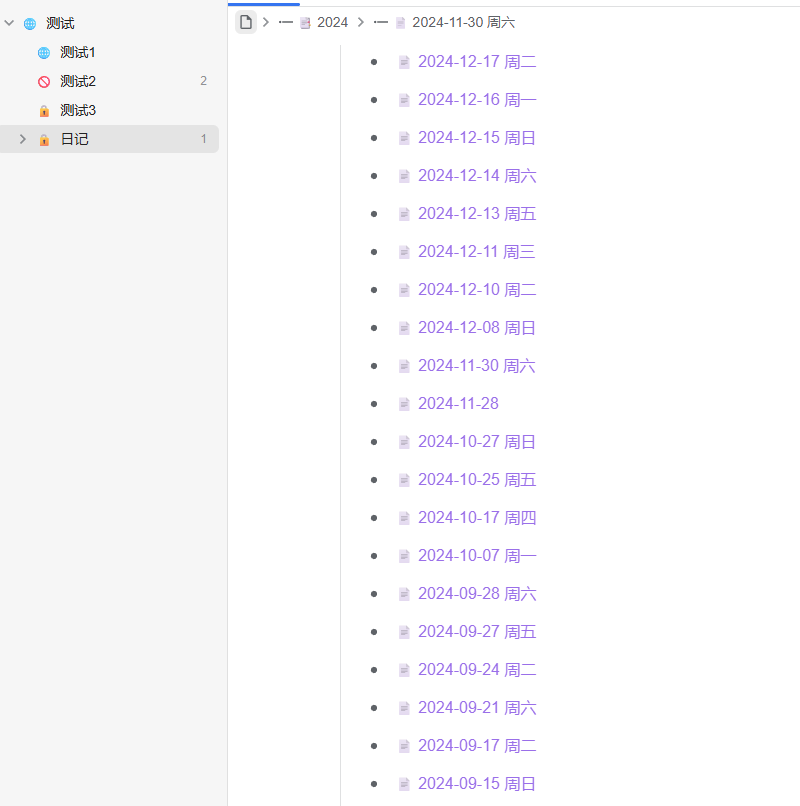
Task: Click the count badge 2 on 测试2
Action: [204, 81]
